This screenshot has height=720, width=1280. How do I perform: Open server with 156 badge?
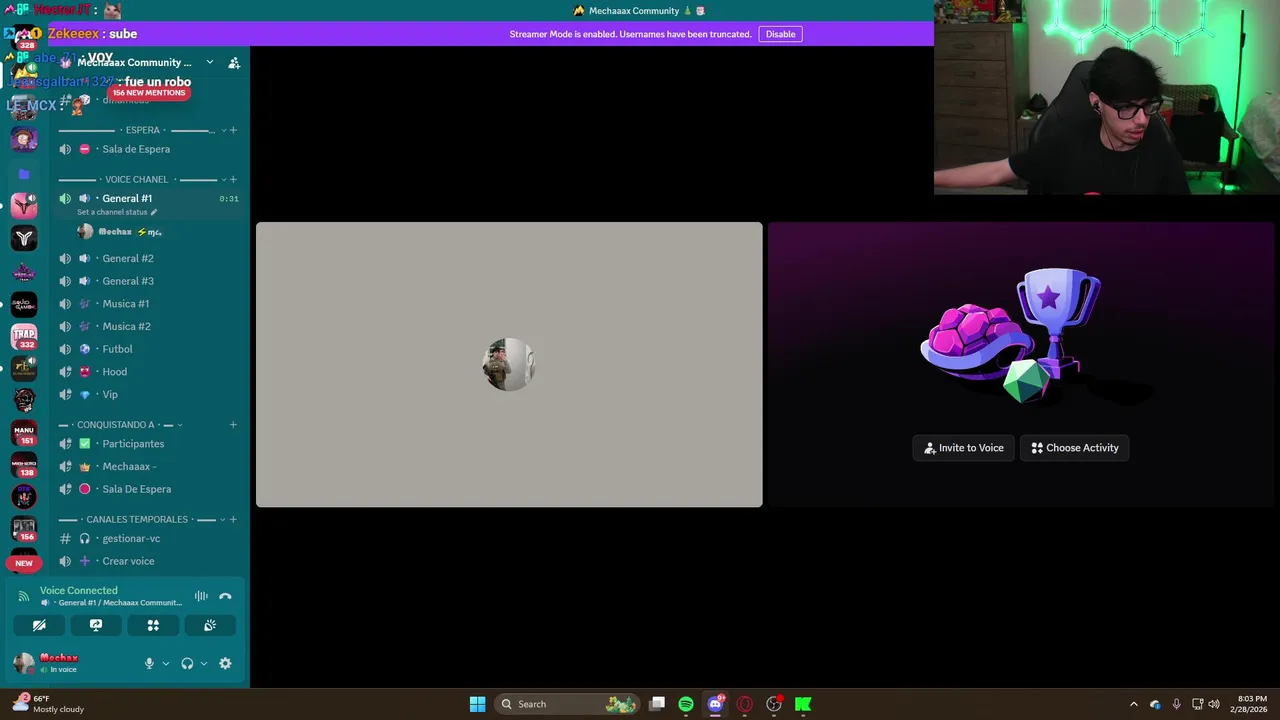click(24, 529)
